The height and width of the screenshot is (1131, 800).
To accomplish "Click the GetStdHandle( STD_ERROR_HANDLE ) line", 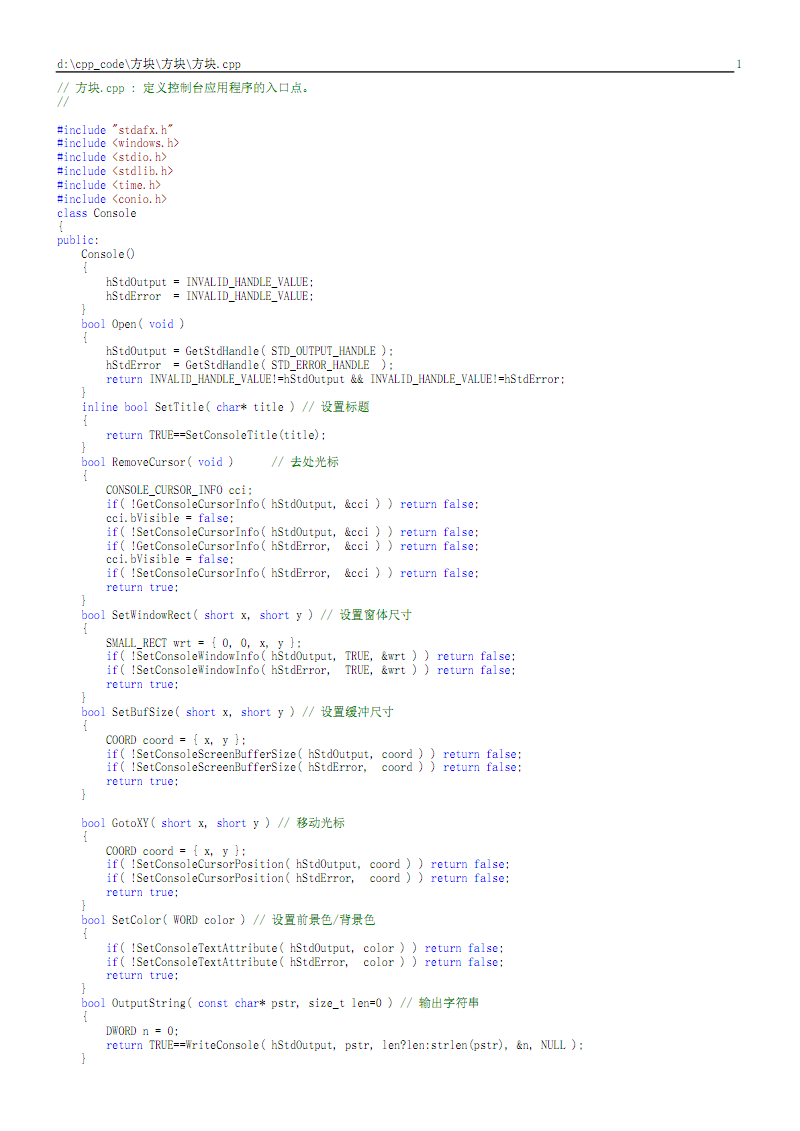I will pyautogui.click(x=250, y=365).
